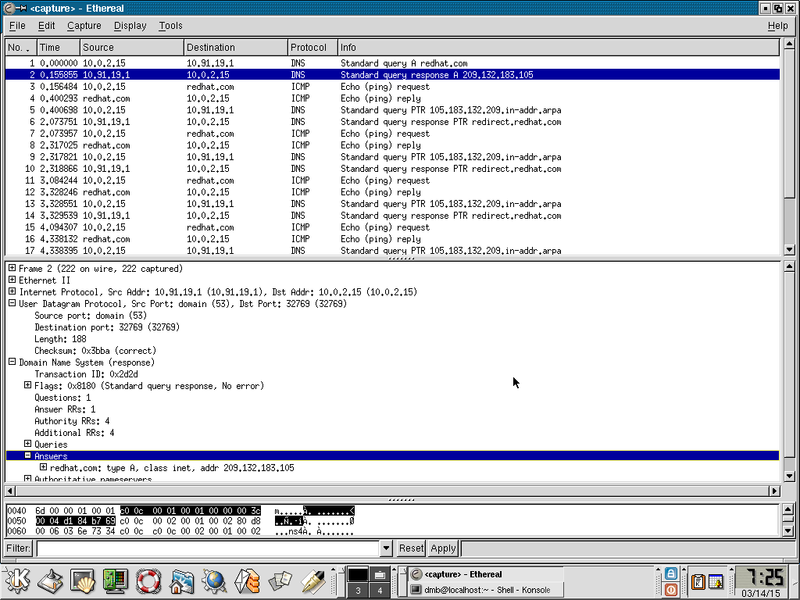The image size is (800, 600).
Task: Click the red logout power icon
Action: coord(671,589)
